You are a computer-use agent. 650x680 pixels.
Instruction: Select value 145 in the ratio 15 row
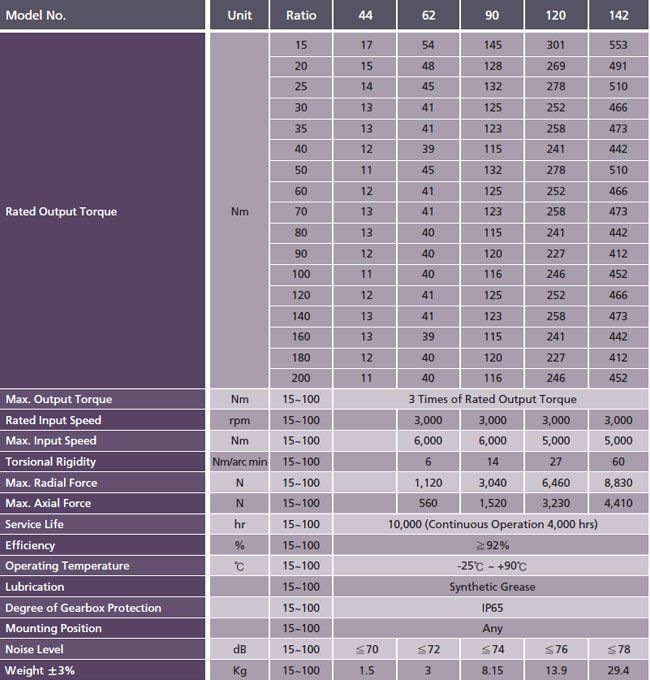[492, 45]
